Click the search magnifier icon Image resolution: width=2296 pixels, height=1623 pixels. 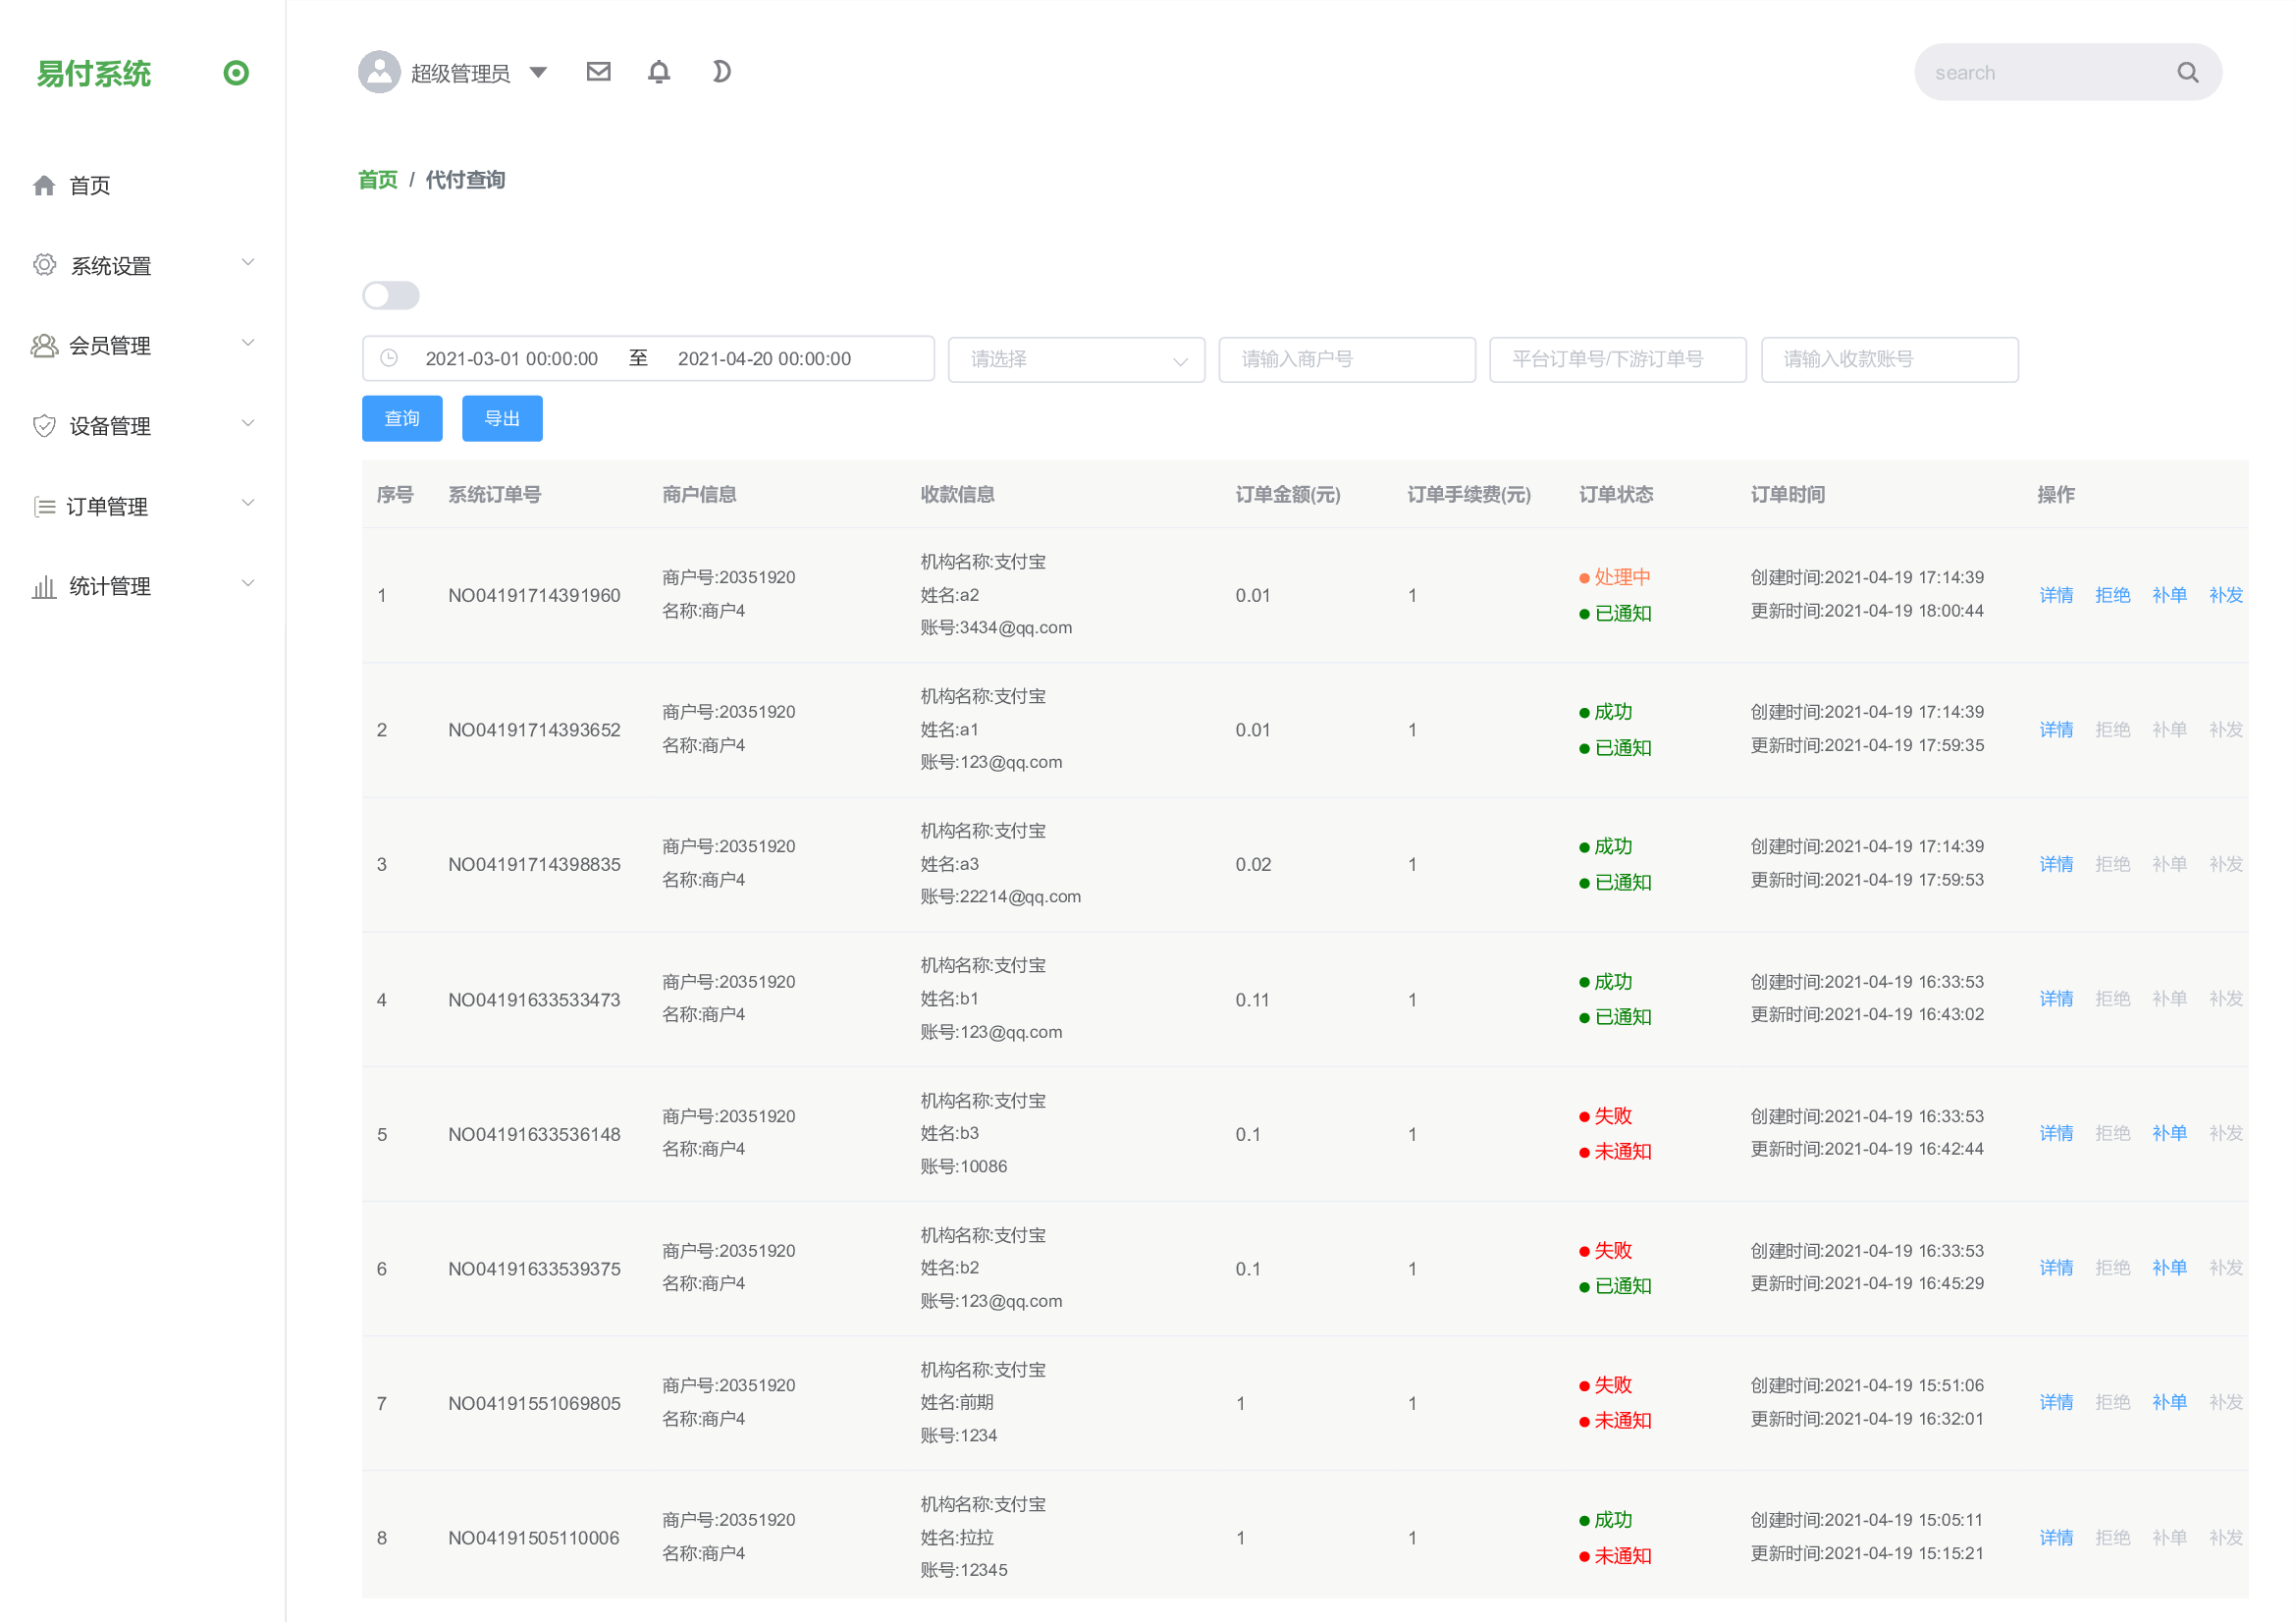click(2187, 73)
